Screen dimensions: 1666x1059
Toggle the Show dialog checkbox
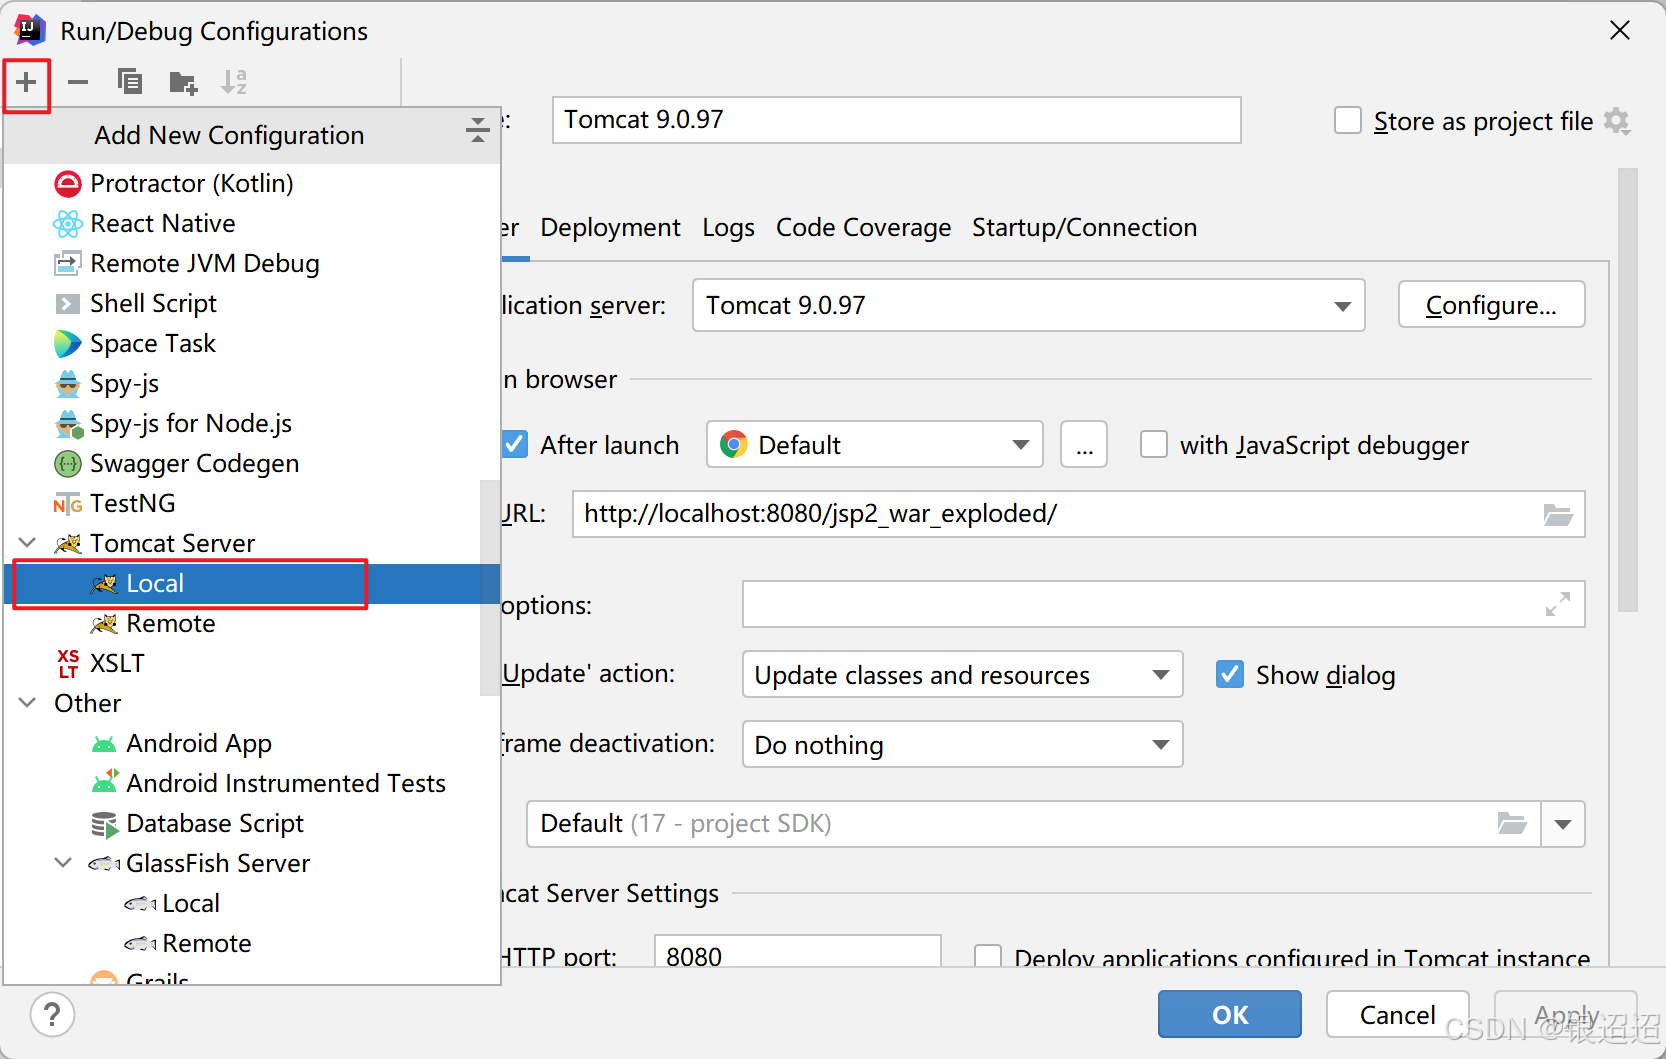click(x=1230, y=674)
